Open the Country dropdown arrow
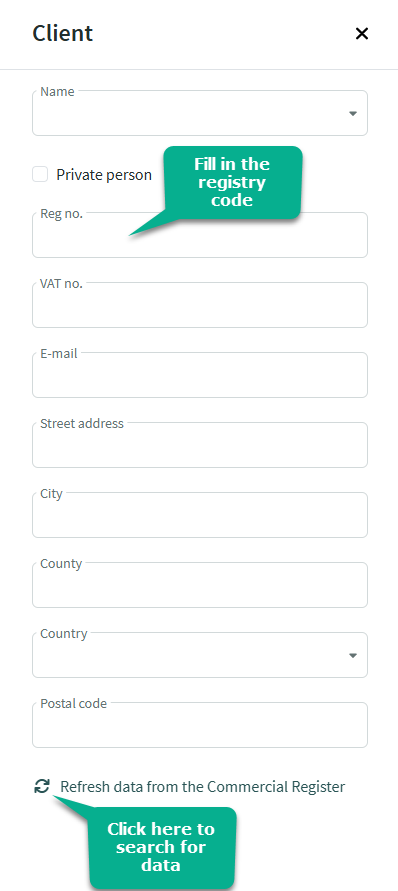Image resolution: width=398 pixels, height=891 pixels. click(353, 655)
